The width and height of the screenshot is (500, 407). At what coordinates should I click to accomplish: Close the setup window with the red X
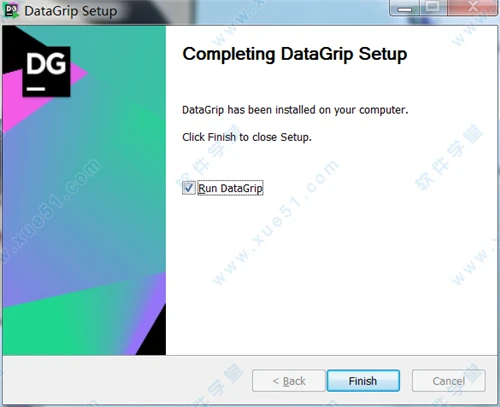(472, 7)
